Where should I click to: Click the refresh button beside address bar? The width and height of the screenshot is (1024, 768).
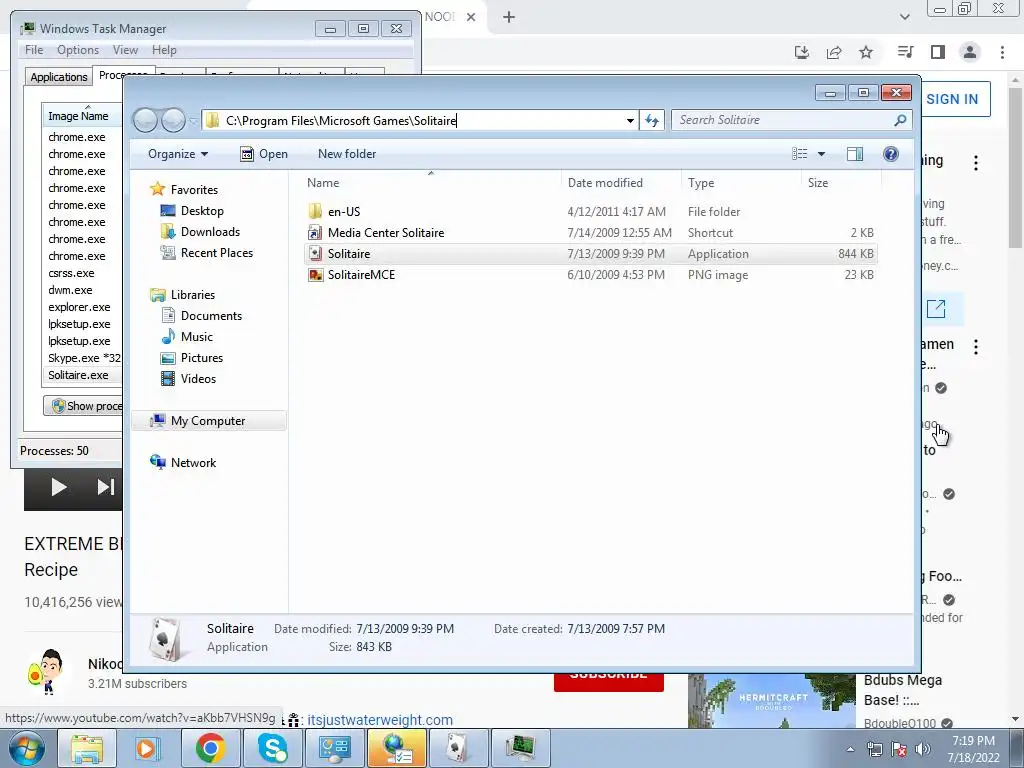click(652, 120)
